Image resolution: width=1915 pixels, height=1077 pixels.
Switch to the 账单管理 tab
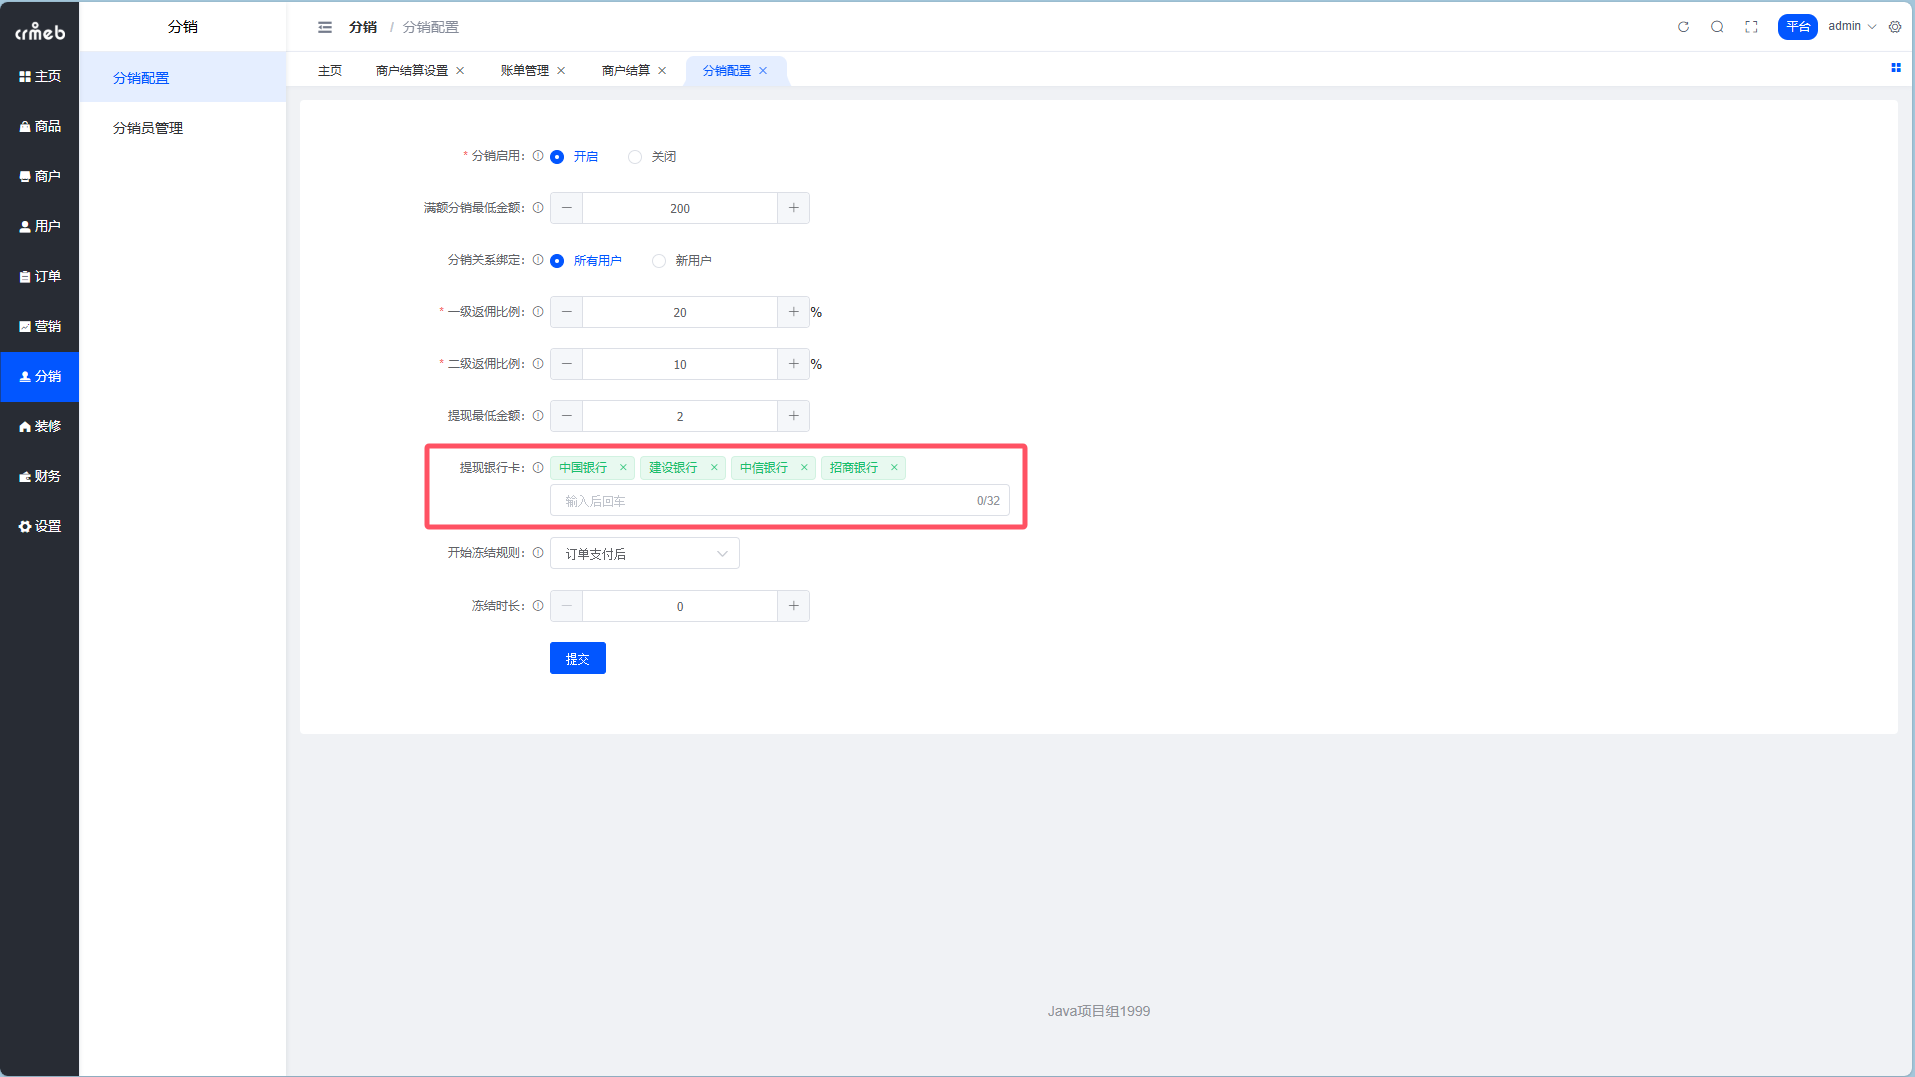tap(525, 71)
